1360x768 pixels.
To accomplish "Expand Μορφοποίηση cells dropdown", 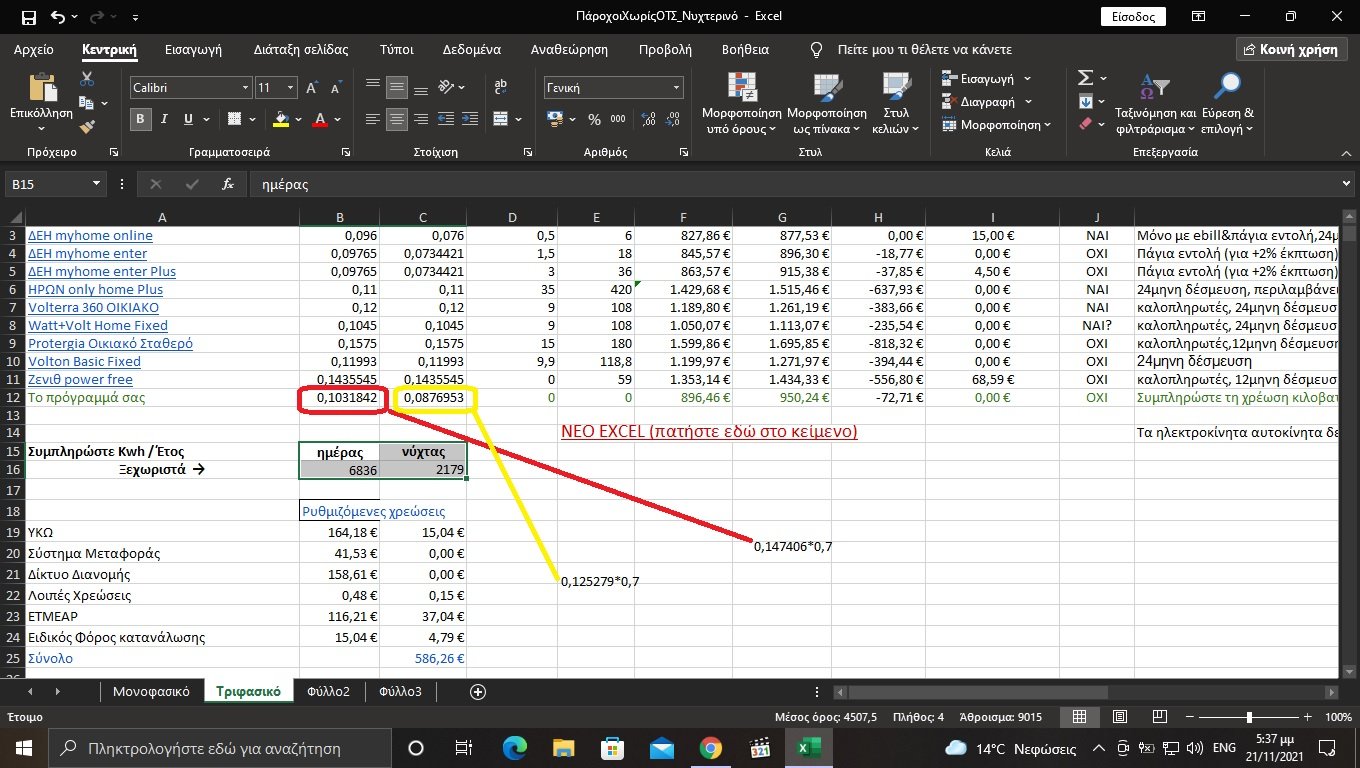I will tap(1047, 125).
